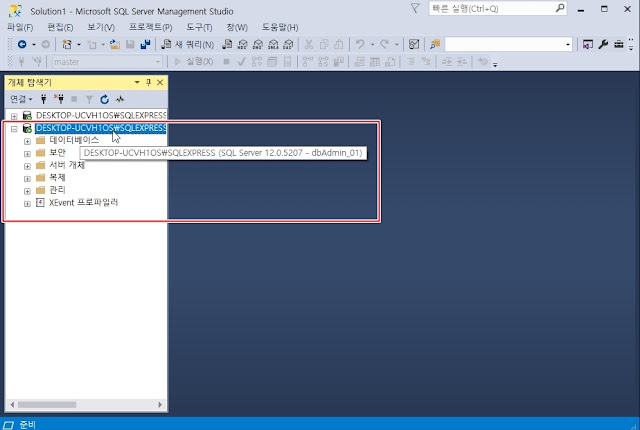This screenshot has height=430, width=640.
Task: Click the Analysis Services DAX Query icon
Action: (x=289, y=44)
